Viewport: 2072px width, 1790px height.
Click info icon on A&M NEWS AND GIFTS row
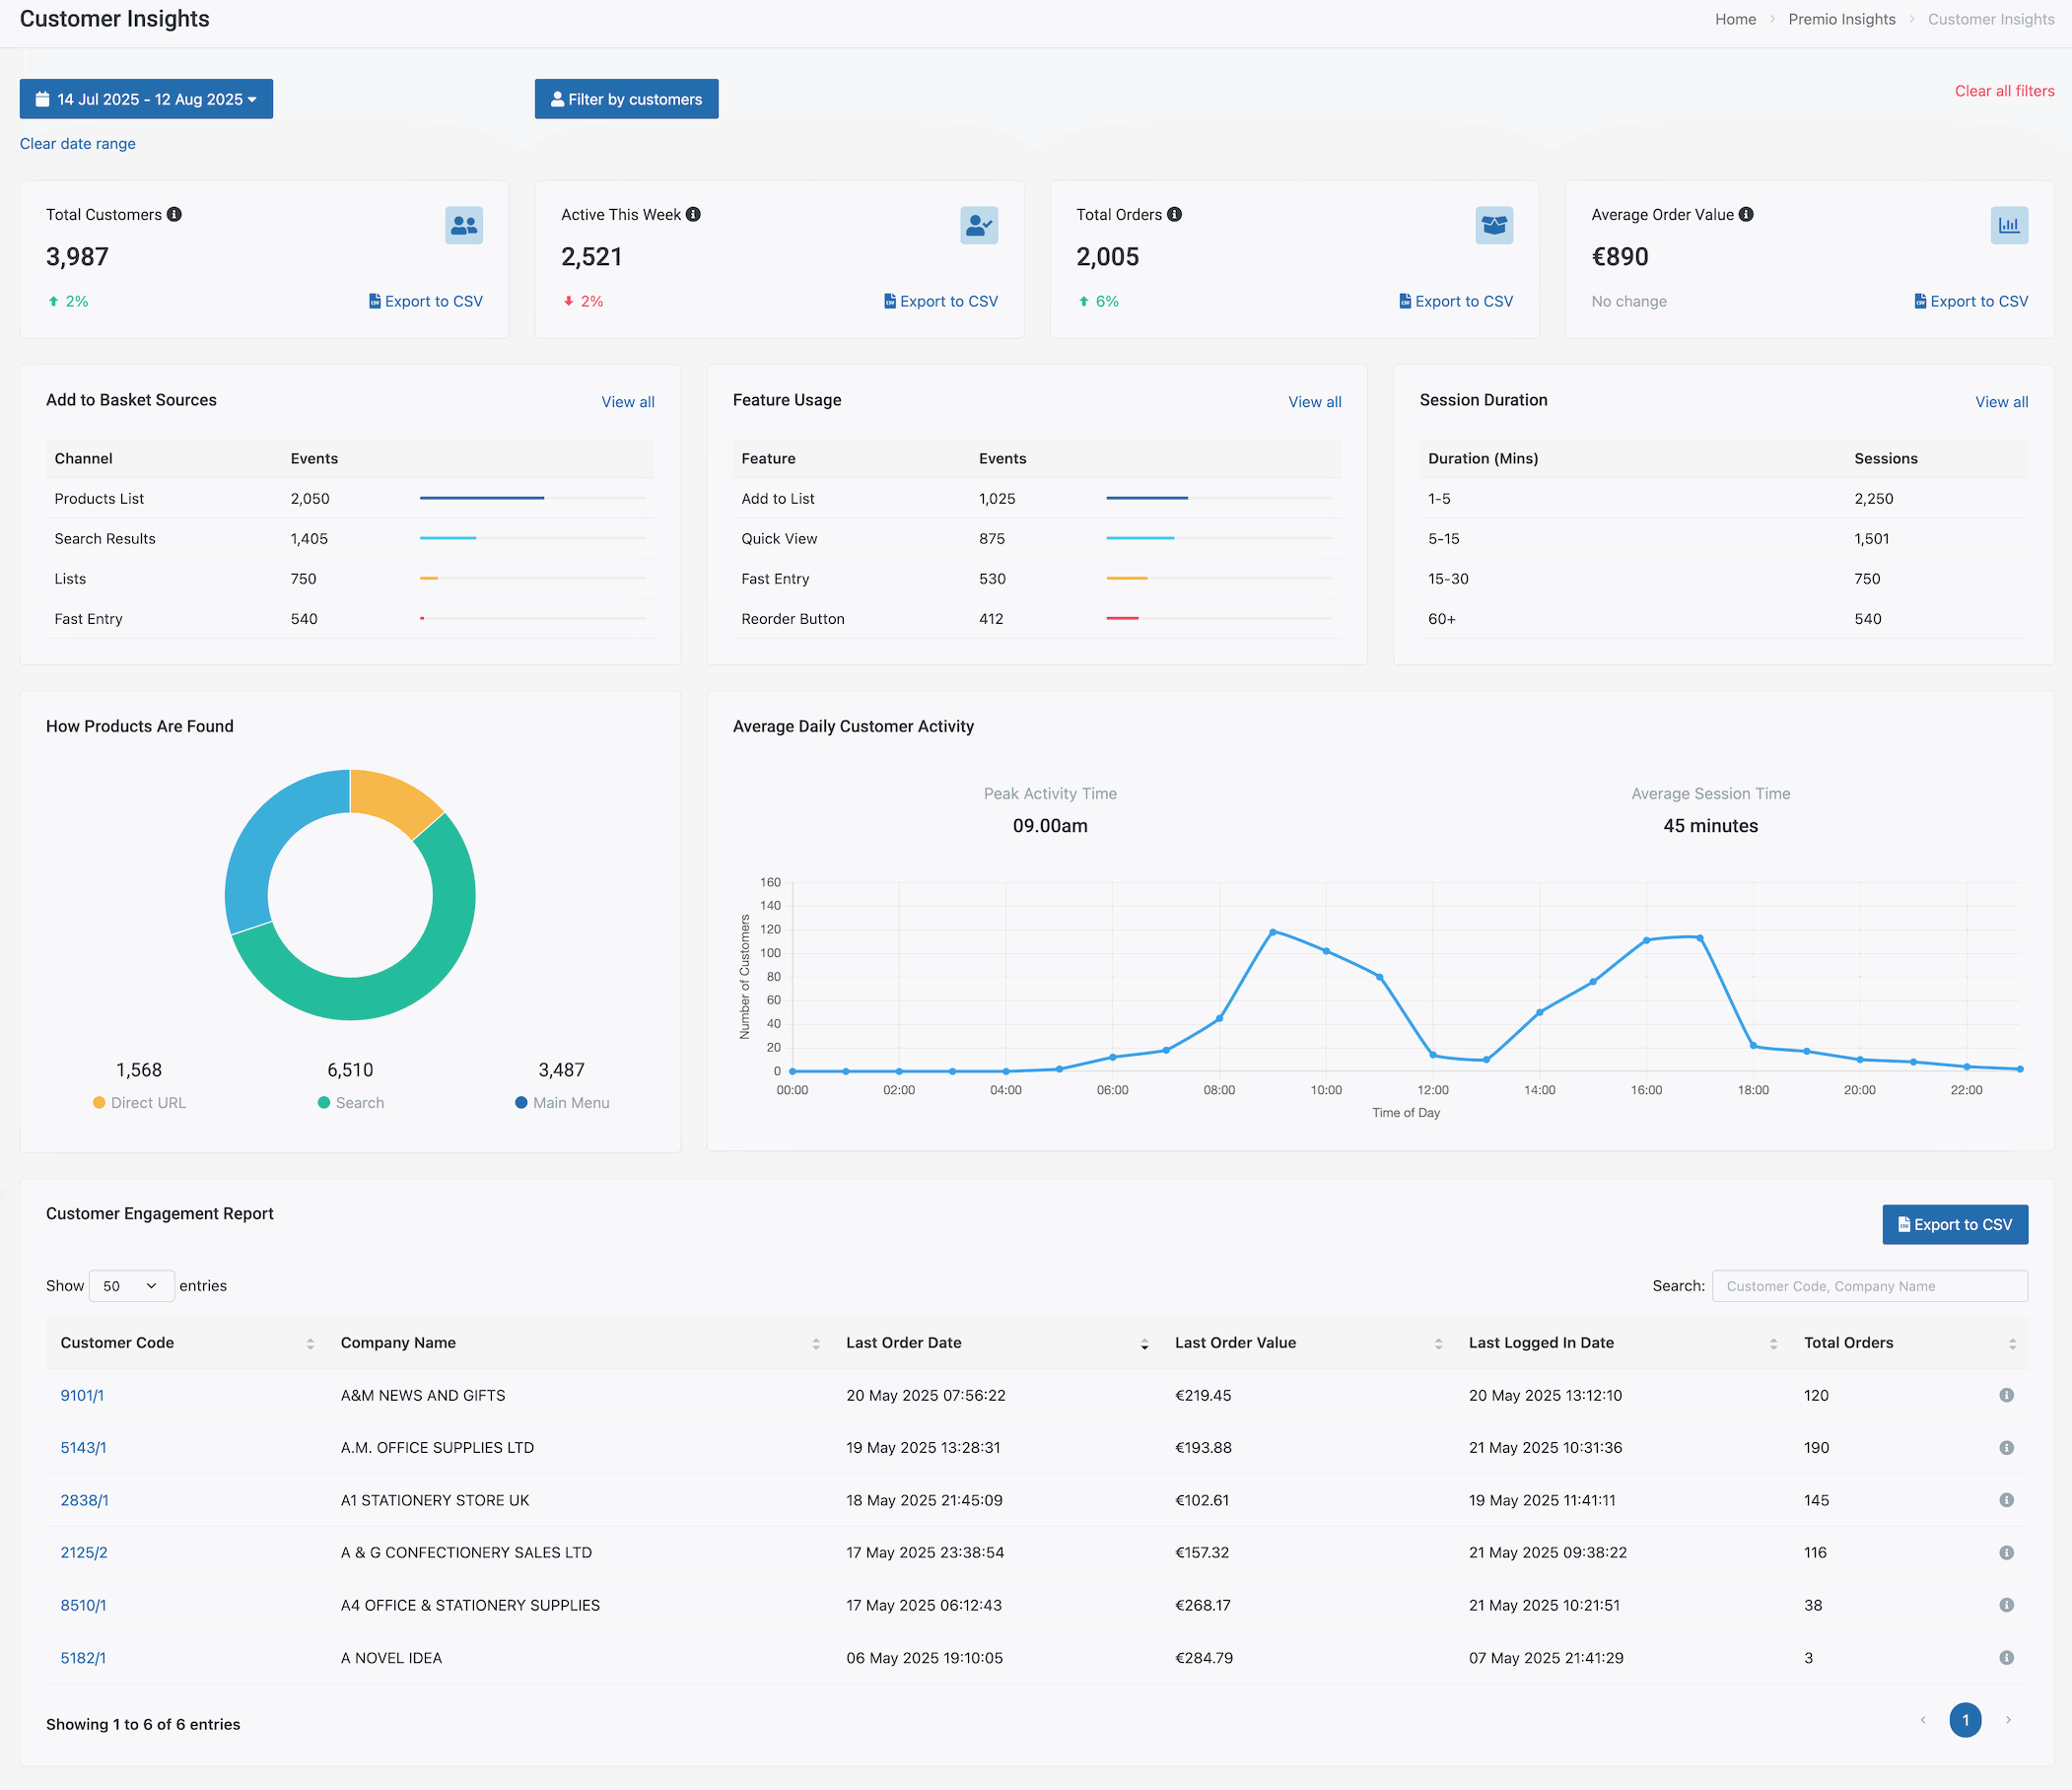click(2006, 1395)
